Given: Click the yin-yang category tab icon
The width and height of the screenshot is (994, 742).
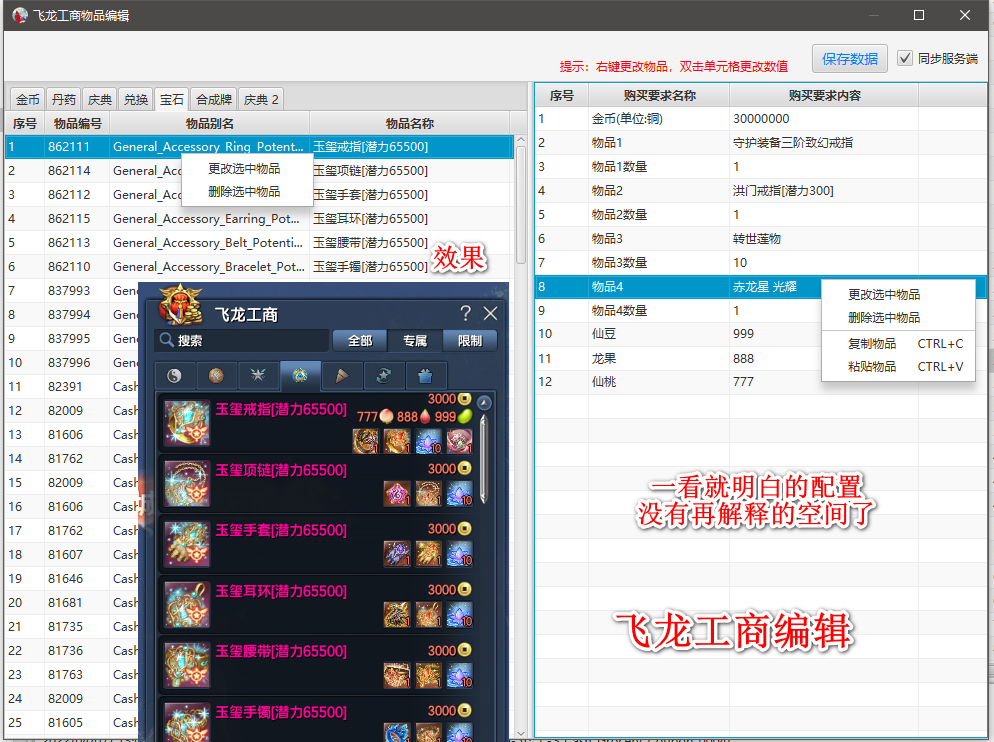Looking at the screenshot, I should click(174, 376).
